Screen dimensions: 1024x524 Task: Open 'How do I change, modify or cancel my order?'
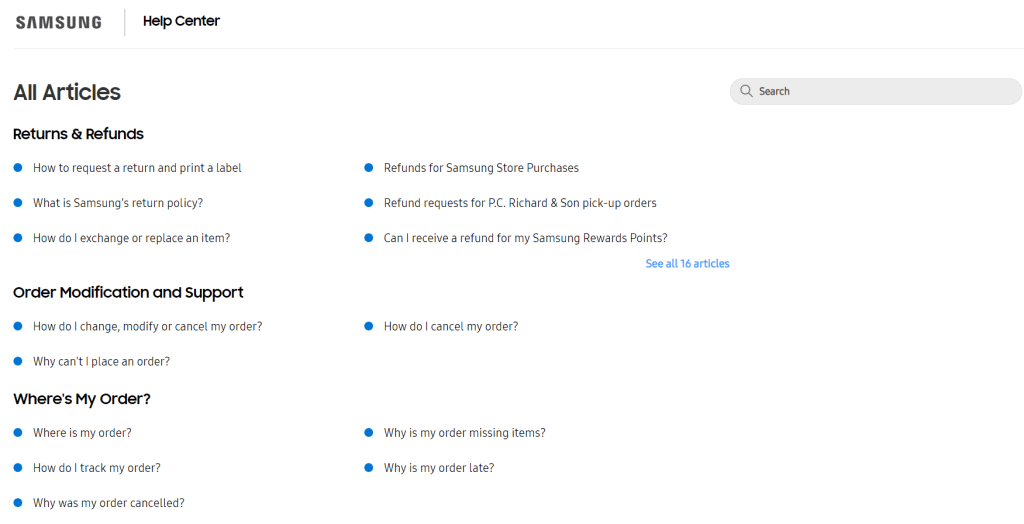point(148,326)
